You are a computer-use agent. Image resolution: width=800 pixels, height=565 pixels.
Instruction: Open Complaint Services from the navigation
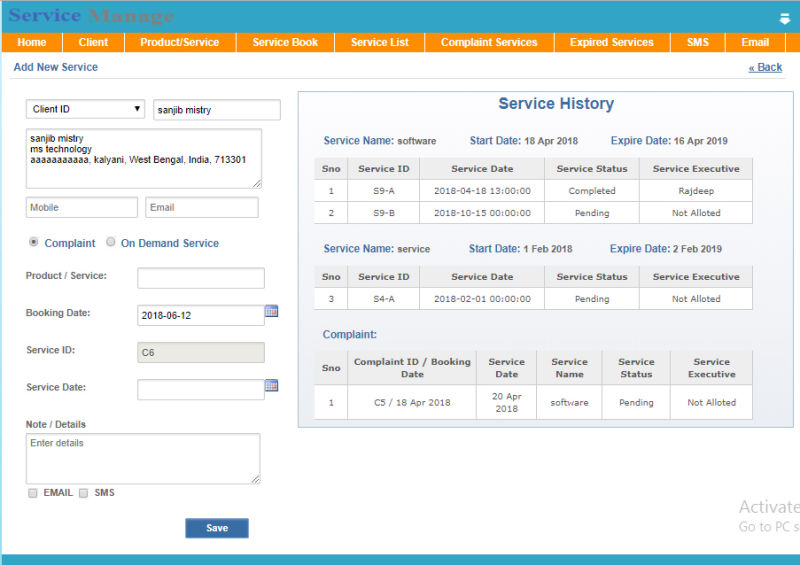click(489, 42)
